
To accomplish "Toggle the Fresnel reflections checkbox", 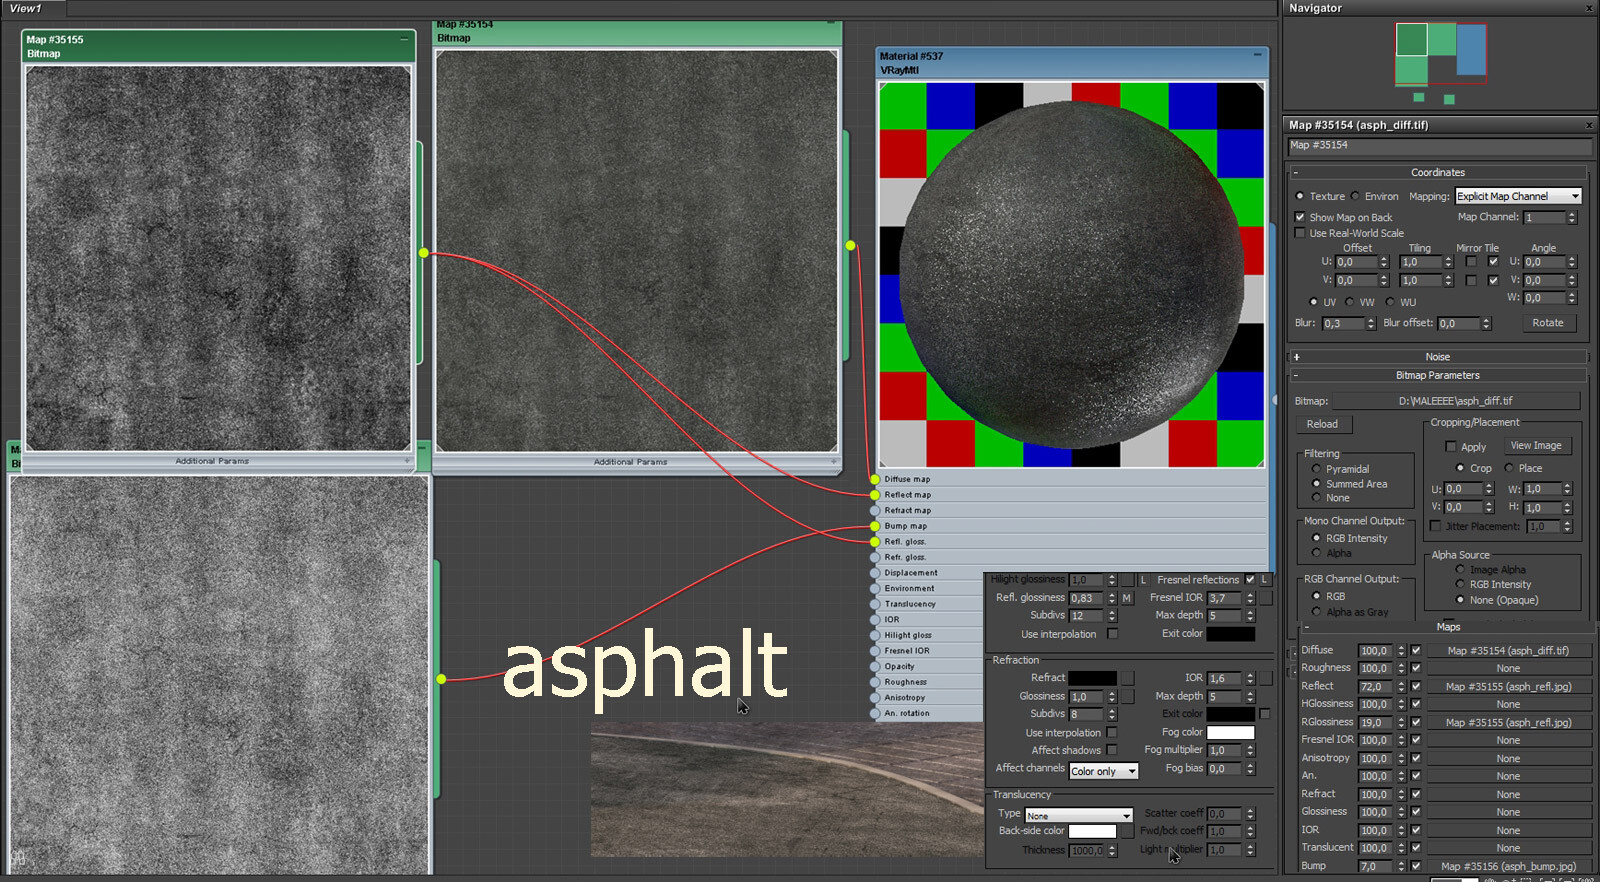I will tap(1250, 580).
